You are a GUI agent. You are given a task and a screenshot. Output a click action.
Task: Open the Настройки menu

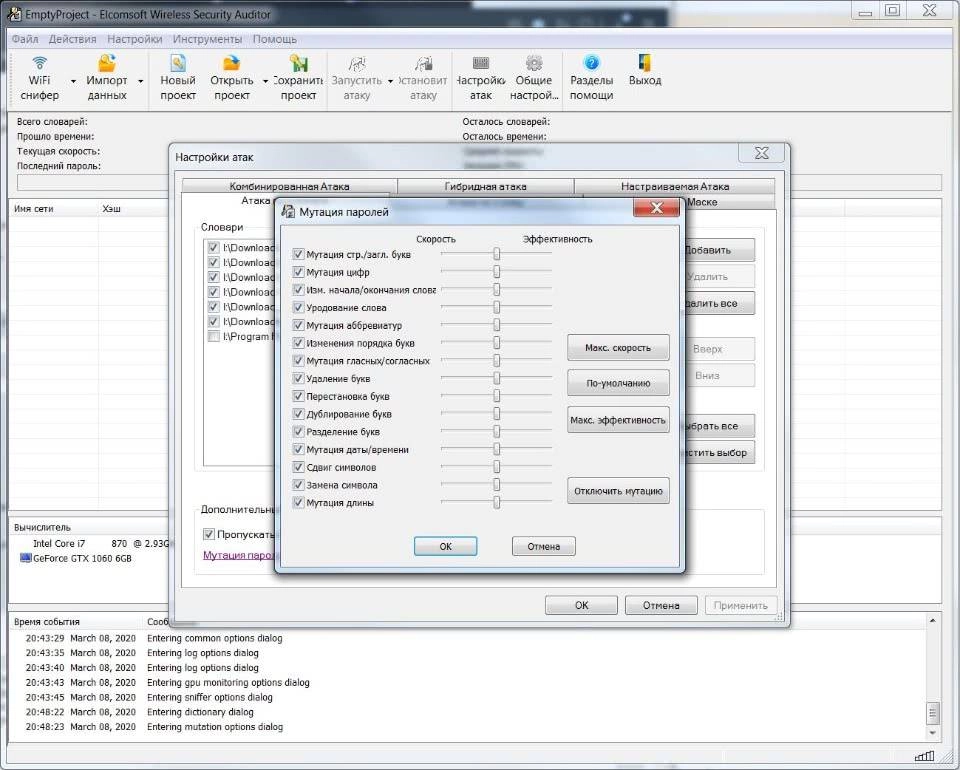click(x=135, y=39)
